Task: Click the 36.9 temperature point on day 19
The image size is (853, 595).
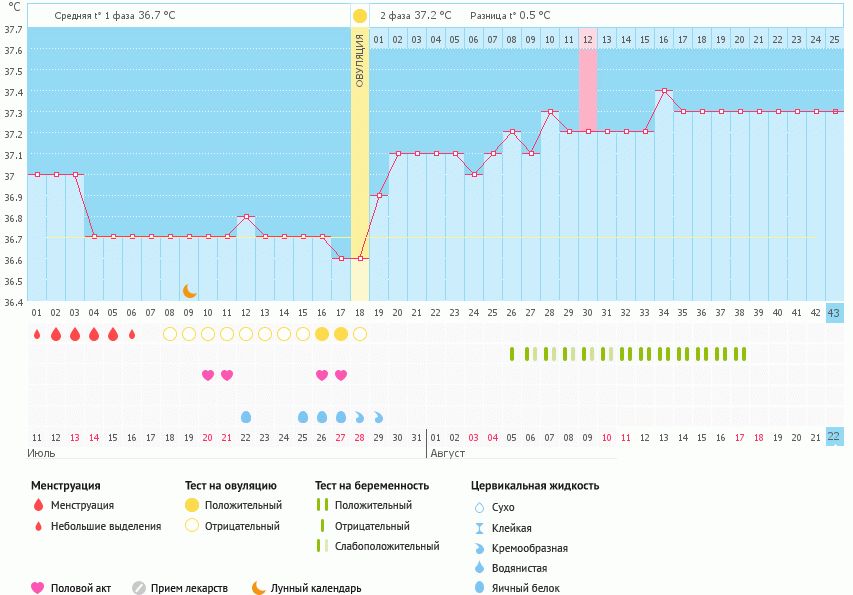Action: pyautogui.click(x=379, y=196)
